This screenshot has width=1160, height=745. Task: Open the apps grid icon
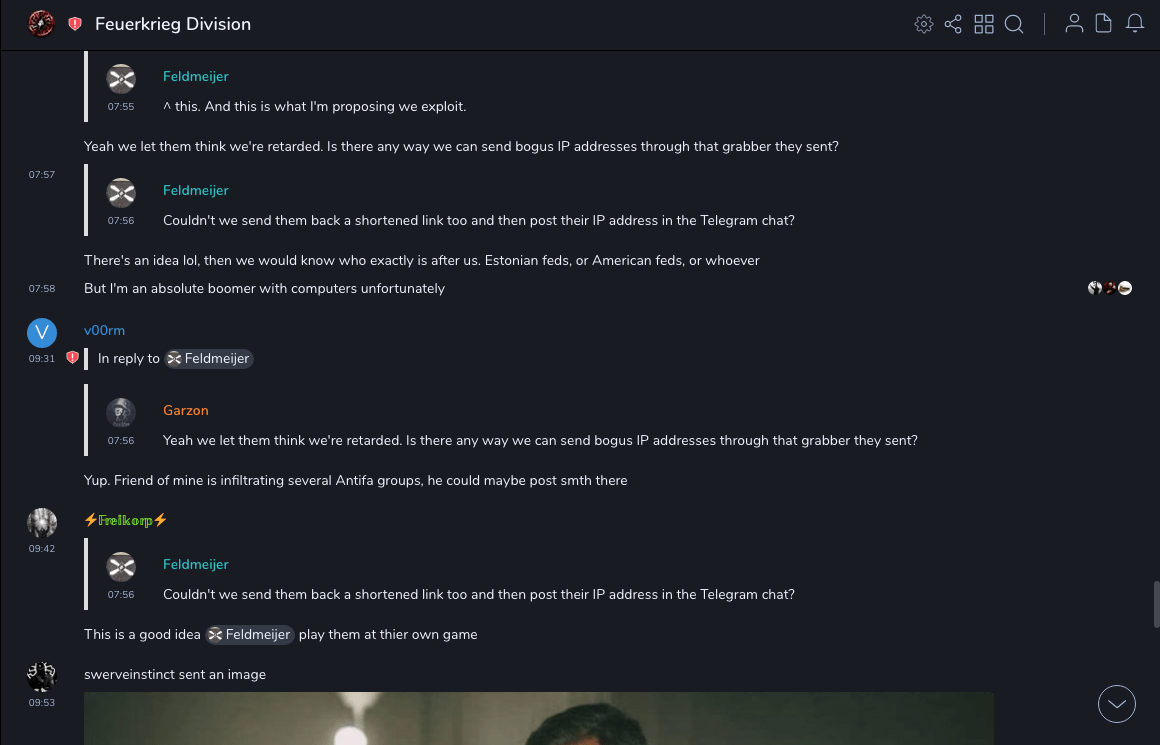pyautogui.click(x=984, y=24)
